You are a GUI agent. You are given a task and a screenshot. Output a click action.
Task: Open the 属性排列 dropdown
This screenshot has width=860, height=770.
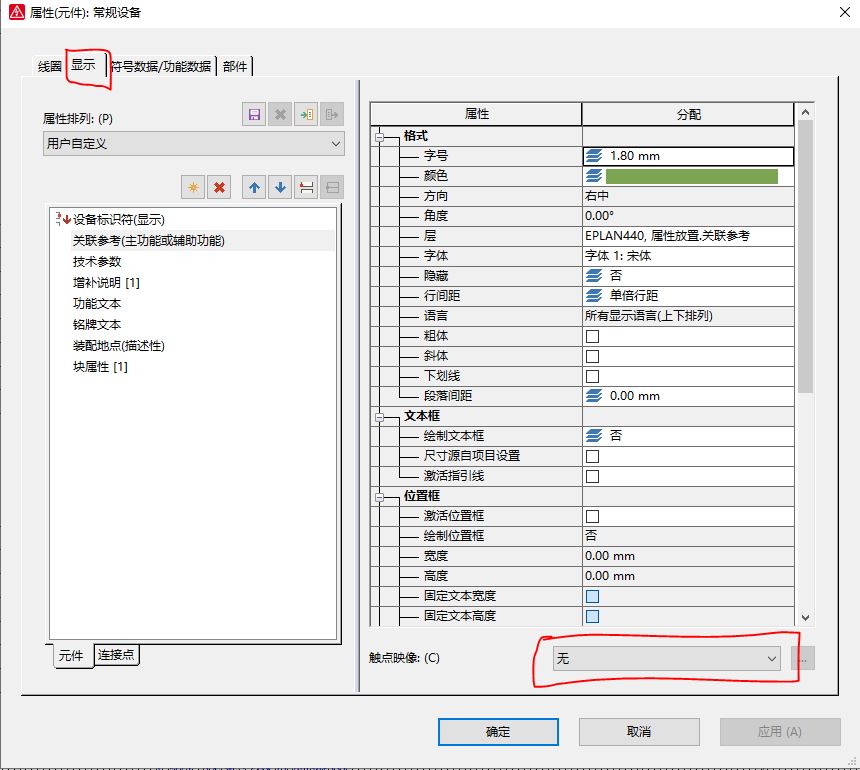[x=194, y=144]
